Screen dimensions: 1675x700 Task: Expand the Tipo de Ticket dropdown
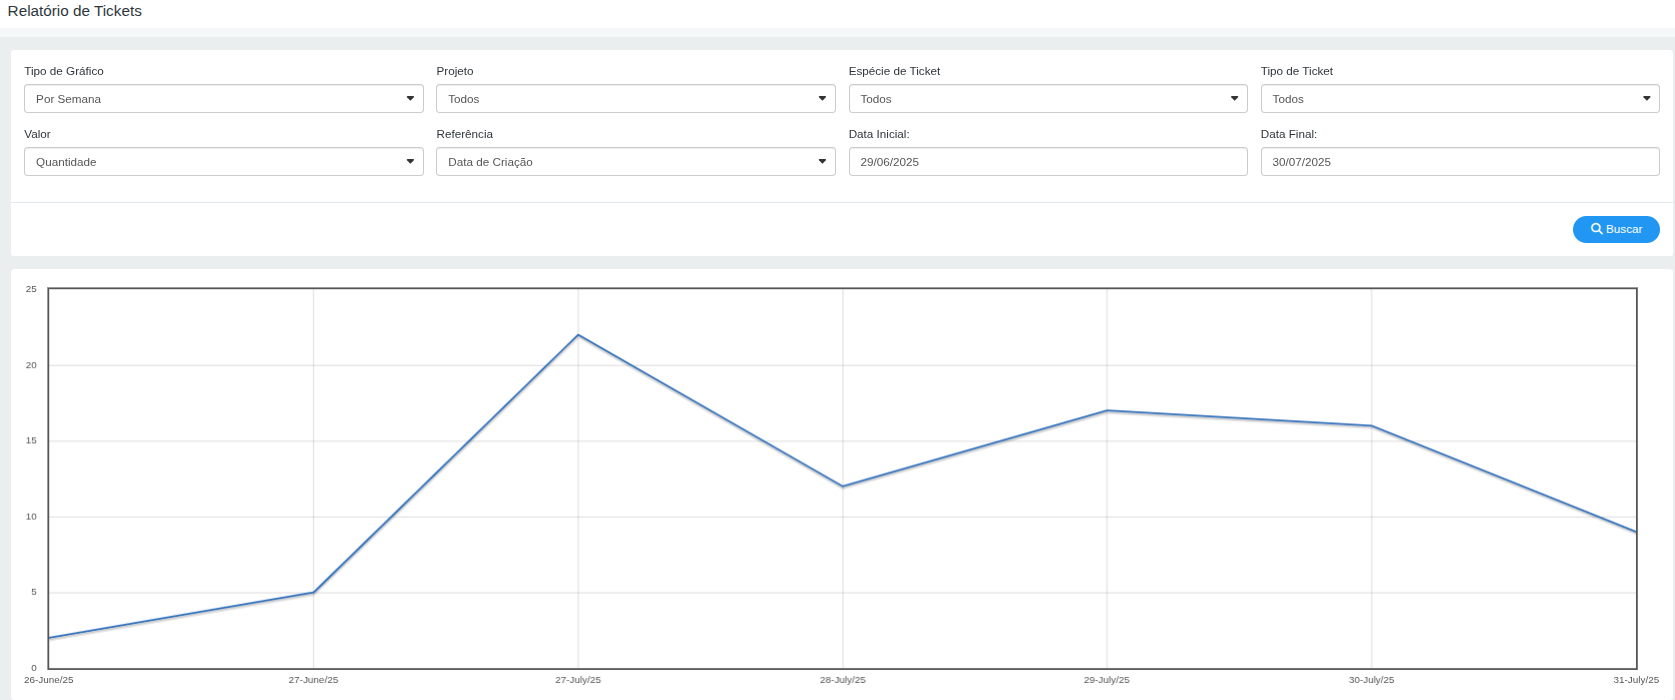coord(1459,99)
